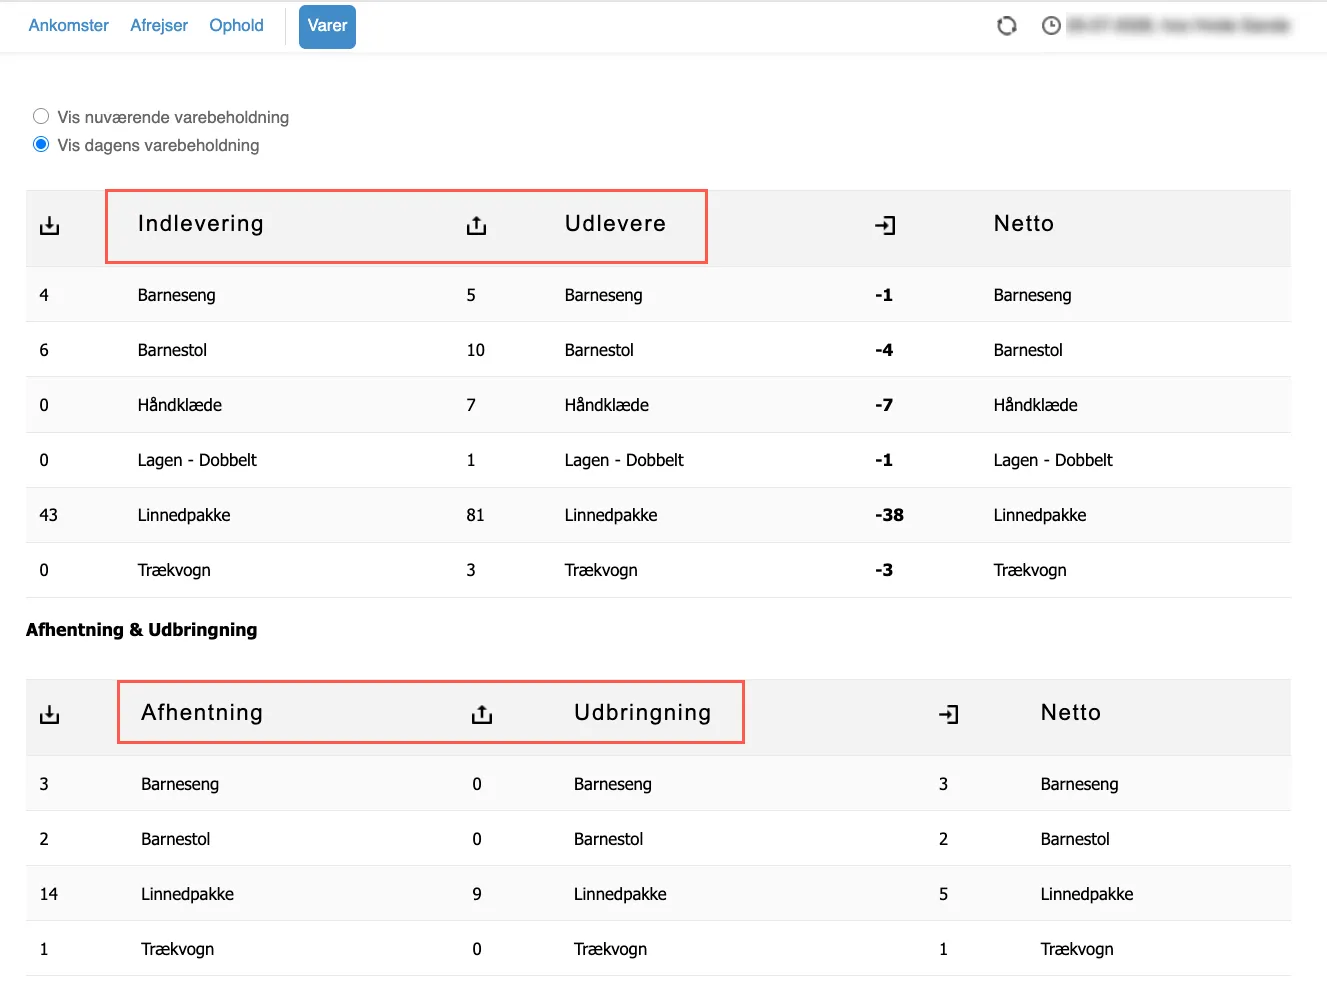The image size is (1327, 1002).
Task: Click the download icon beside Indlevering
Action: [x=50, y=226]
